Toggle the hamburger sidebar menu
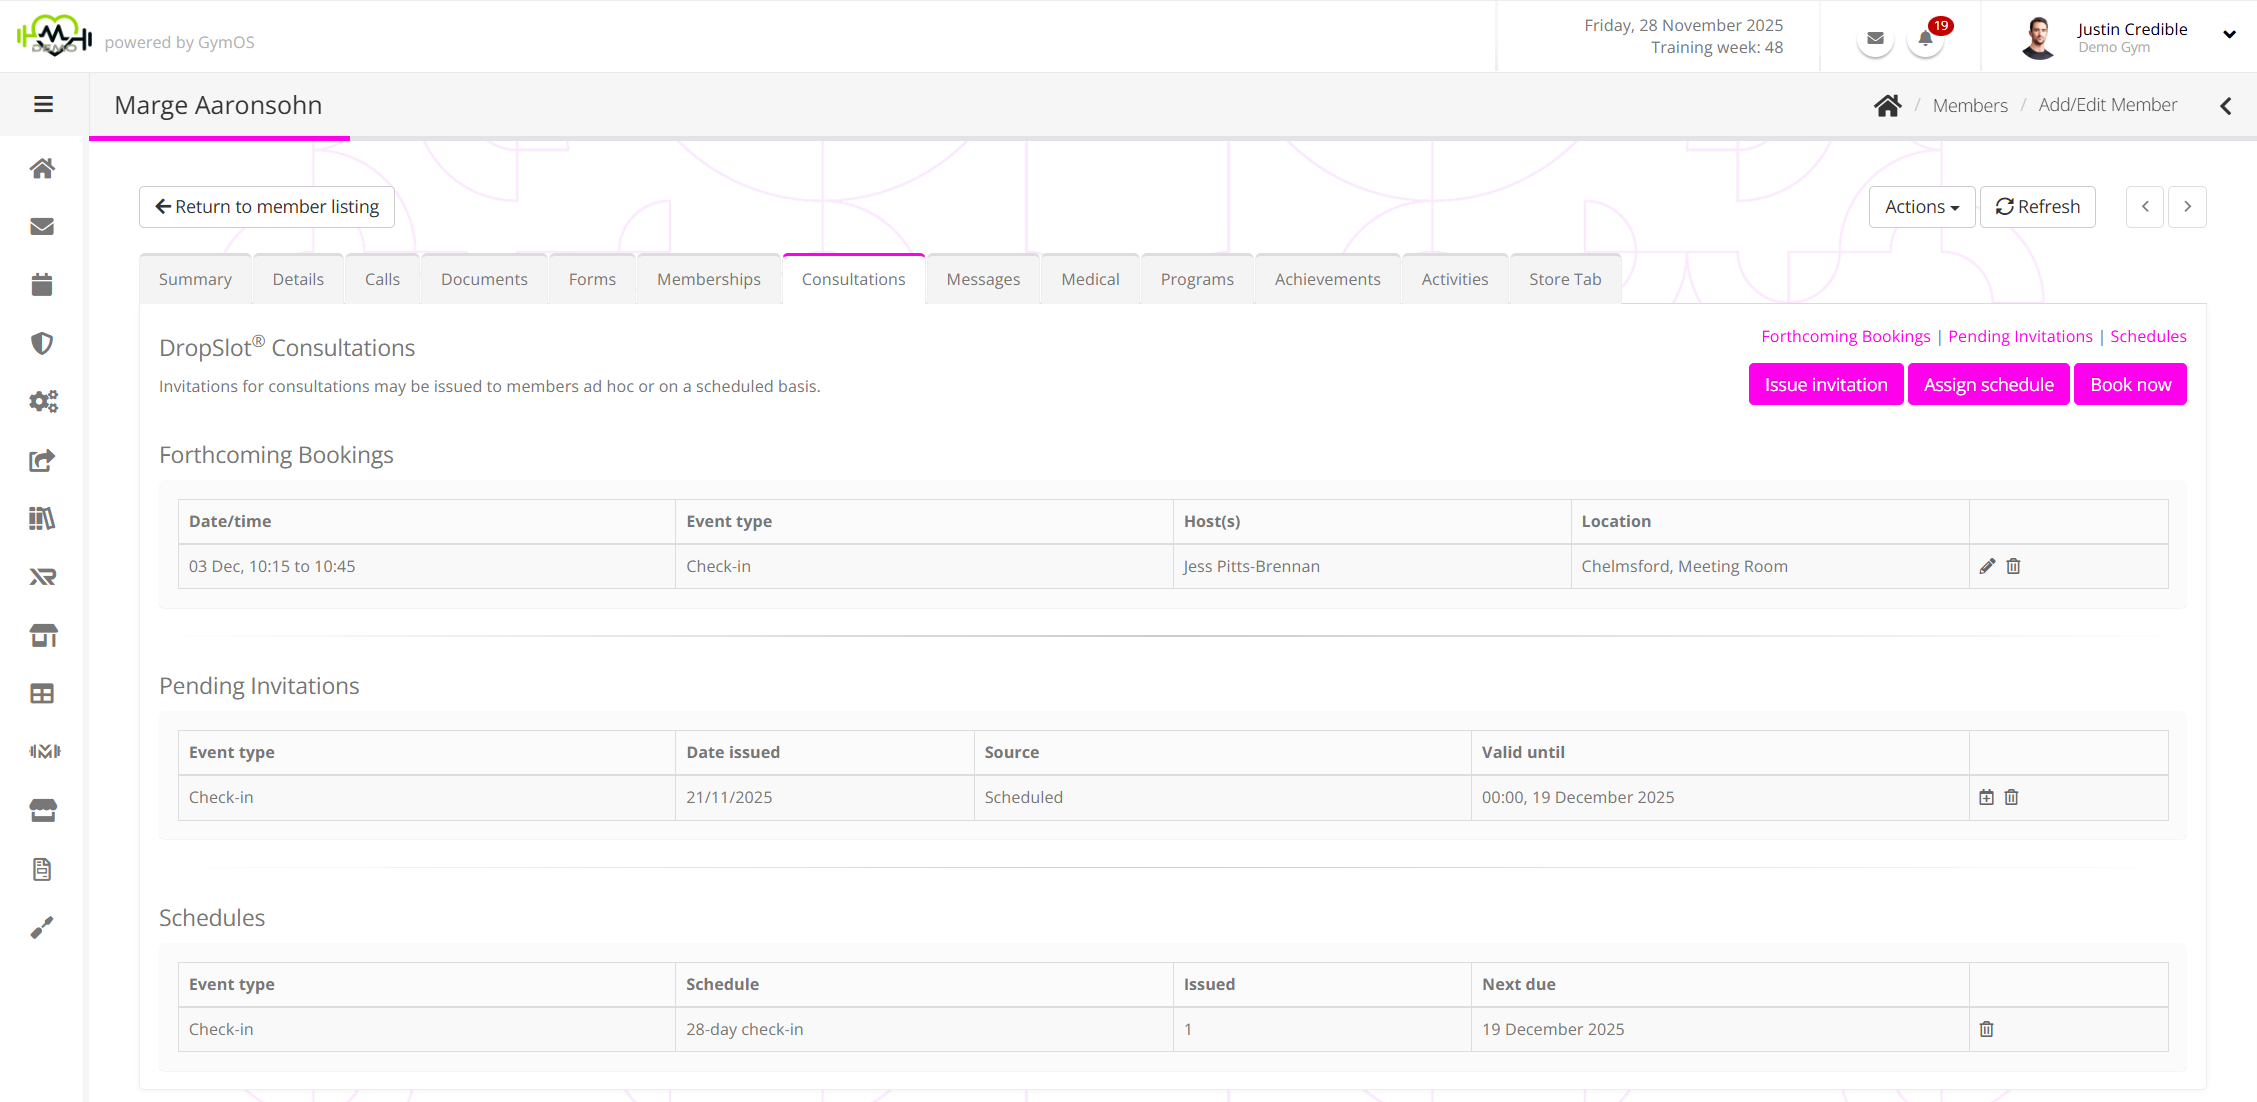Image resolution: width=2257 pixels, height=1102 pixels. (x=43, y=104)
